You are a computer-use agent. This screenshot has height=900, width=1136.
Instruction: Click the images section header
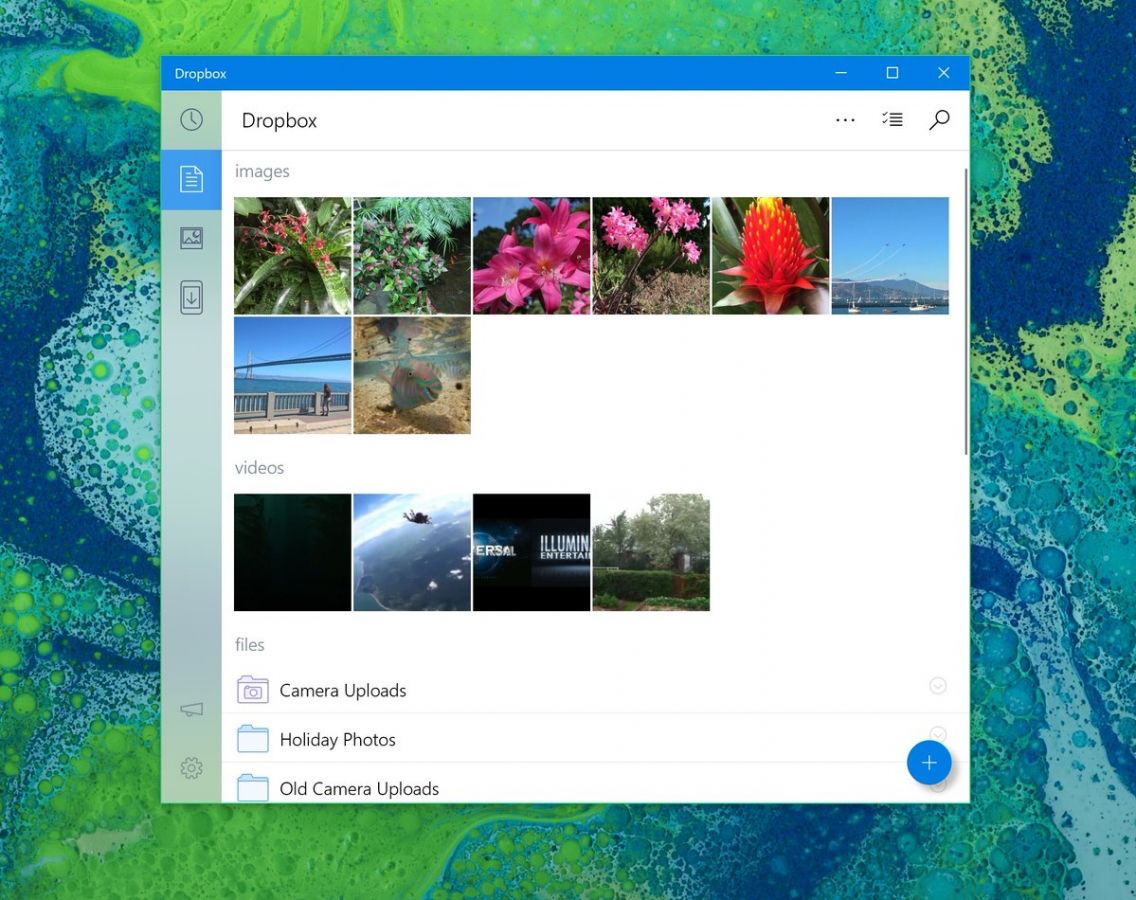[x=262, y=172]
